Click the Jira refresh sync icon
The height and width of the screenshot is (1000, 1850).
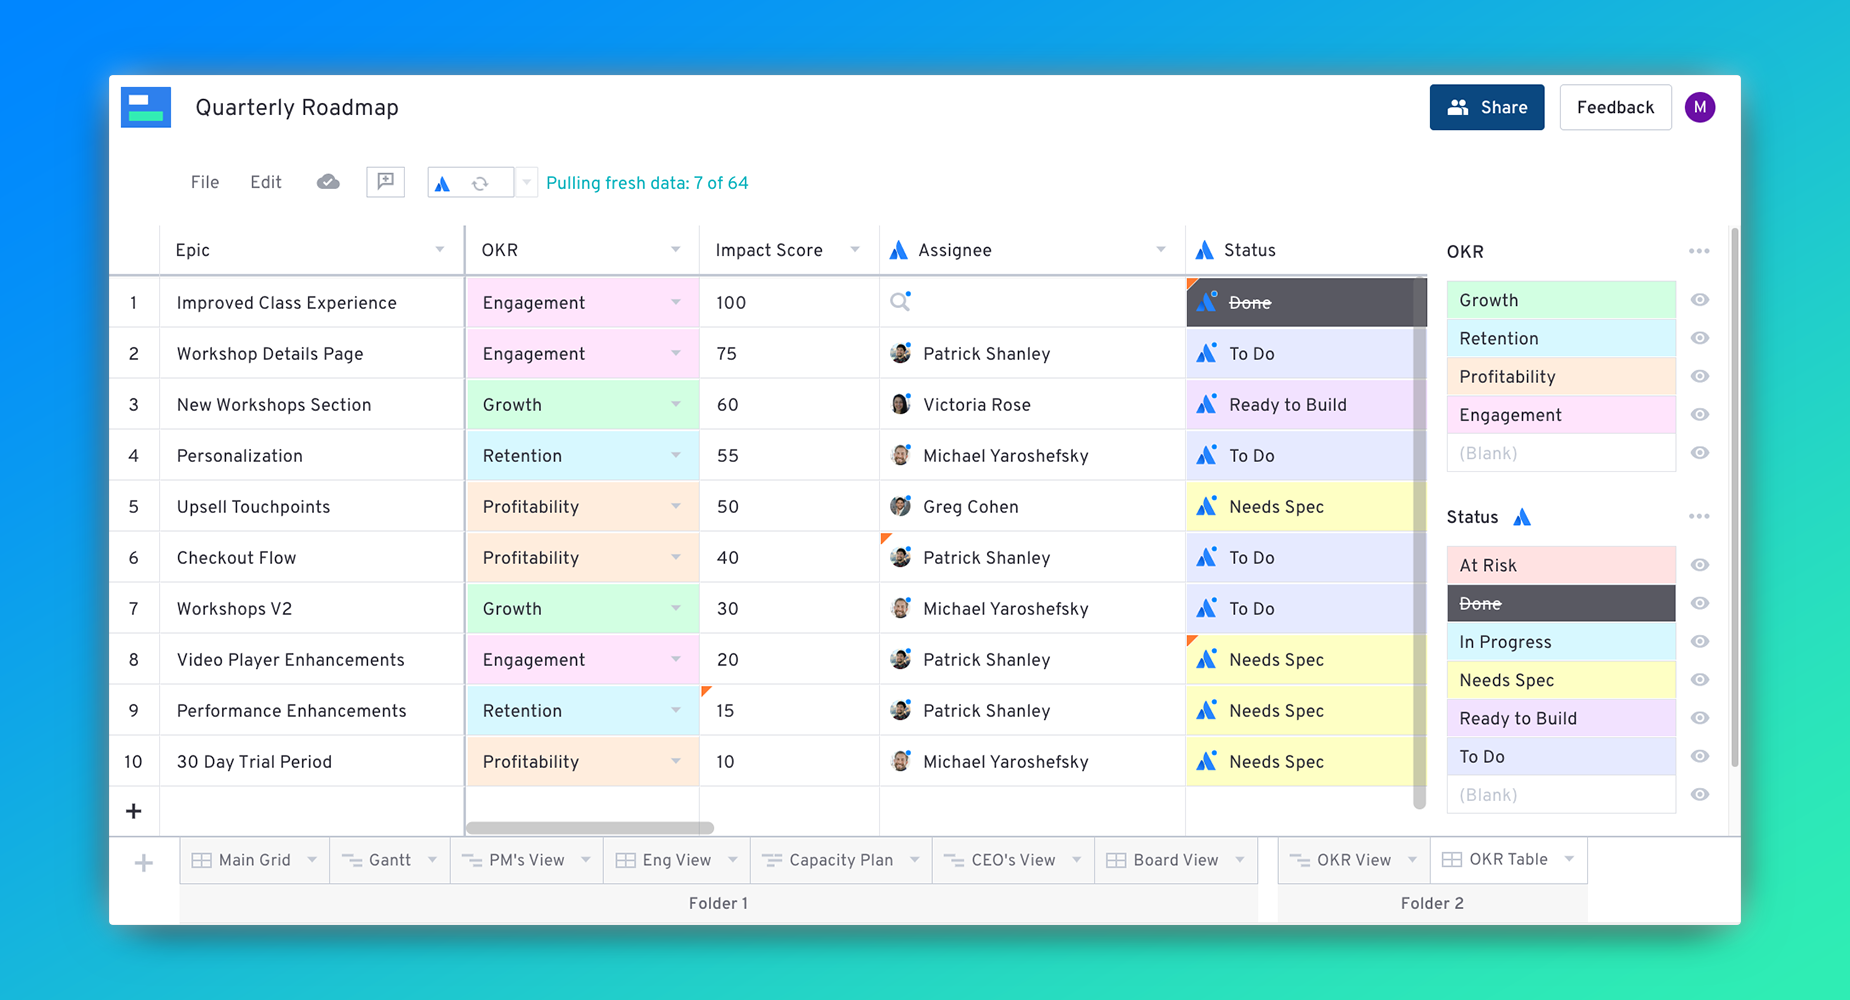click(x=481, y=183)
